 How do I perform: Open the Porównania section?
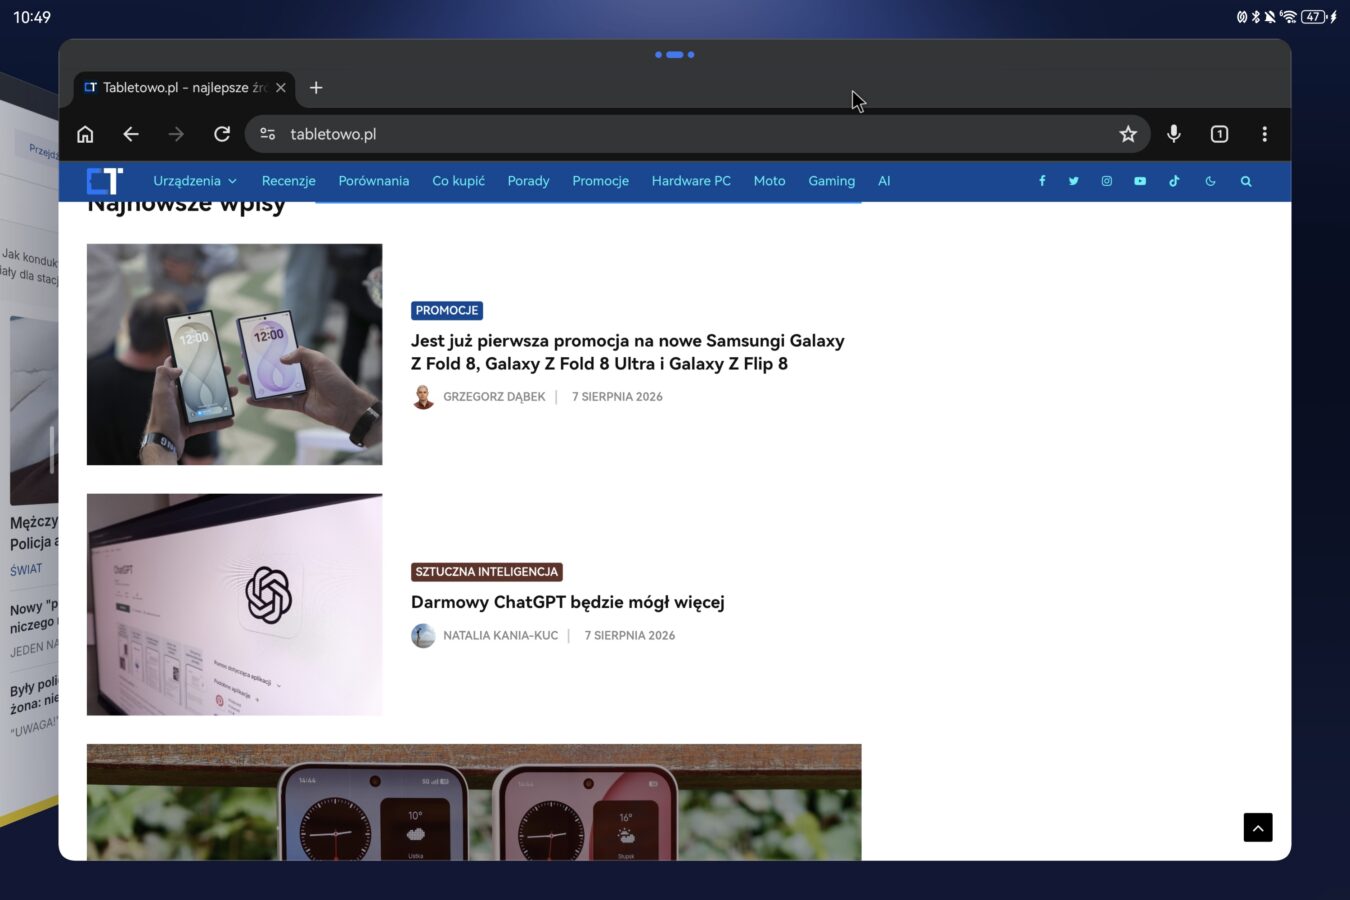click(x=374, y=181)
